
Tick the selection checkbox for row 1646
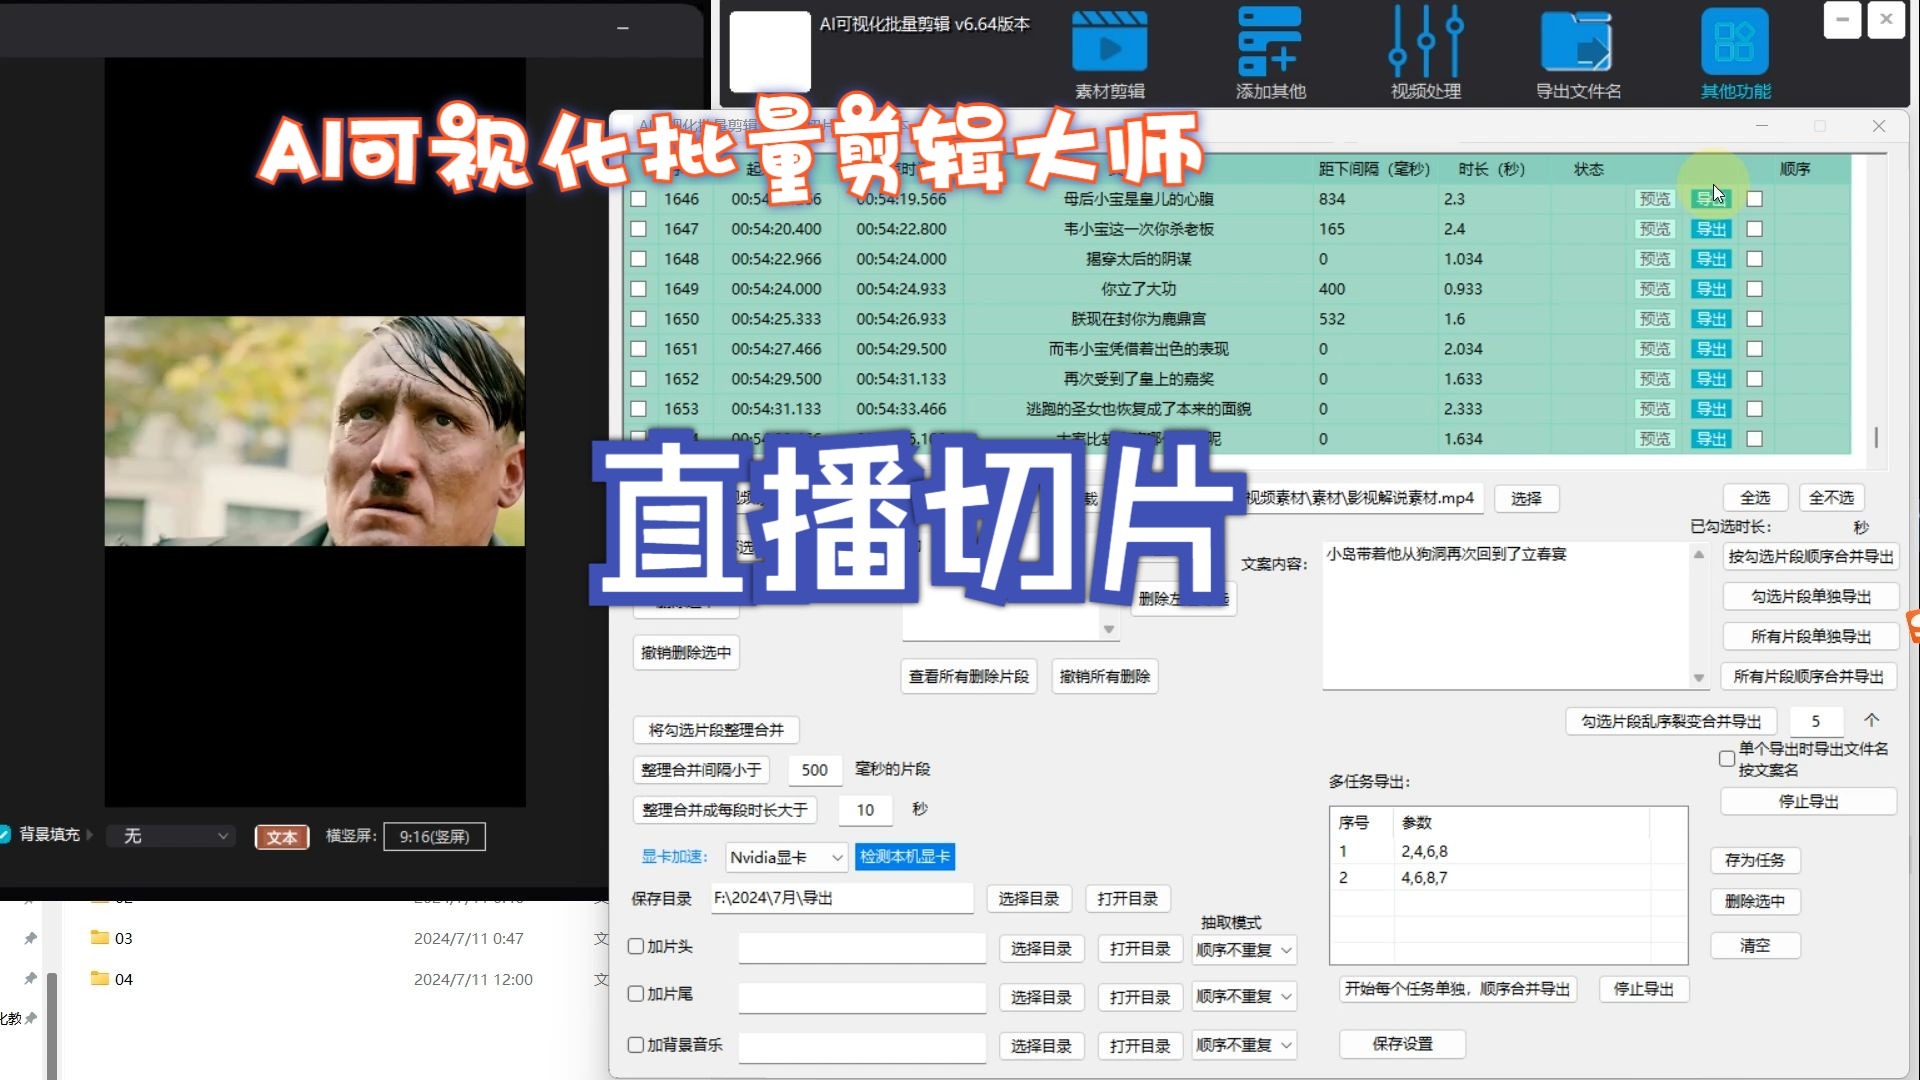tap(638, 199)
